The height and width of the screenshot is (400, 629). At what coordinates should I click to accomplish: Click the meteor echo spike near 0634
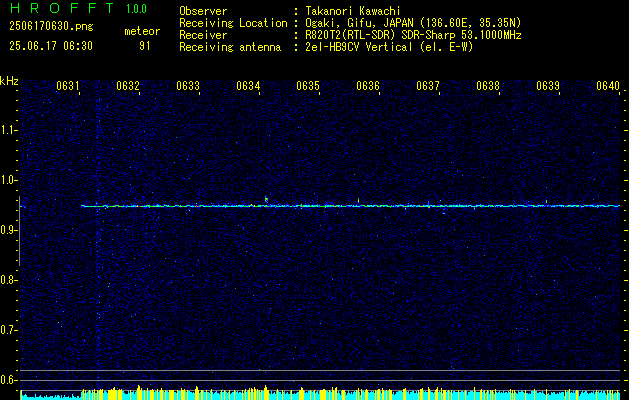[266, 199]
